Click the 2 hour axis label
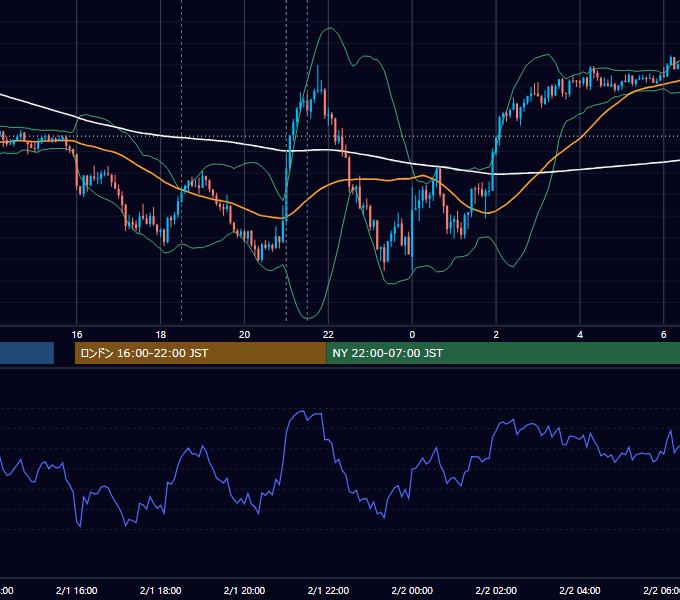Screen dimensions: 680x600 click(x=496, y=335)
